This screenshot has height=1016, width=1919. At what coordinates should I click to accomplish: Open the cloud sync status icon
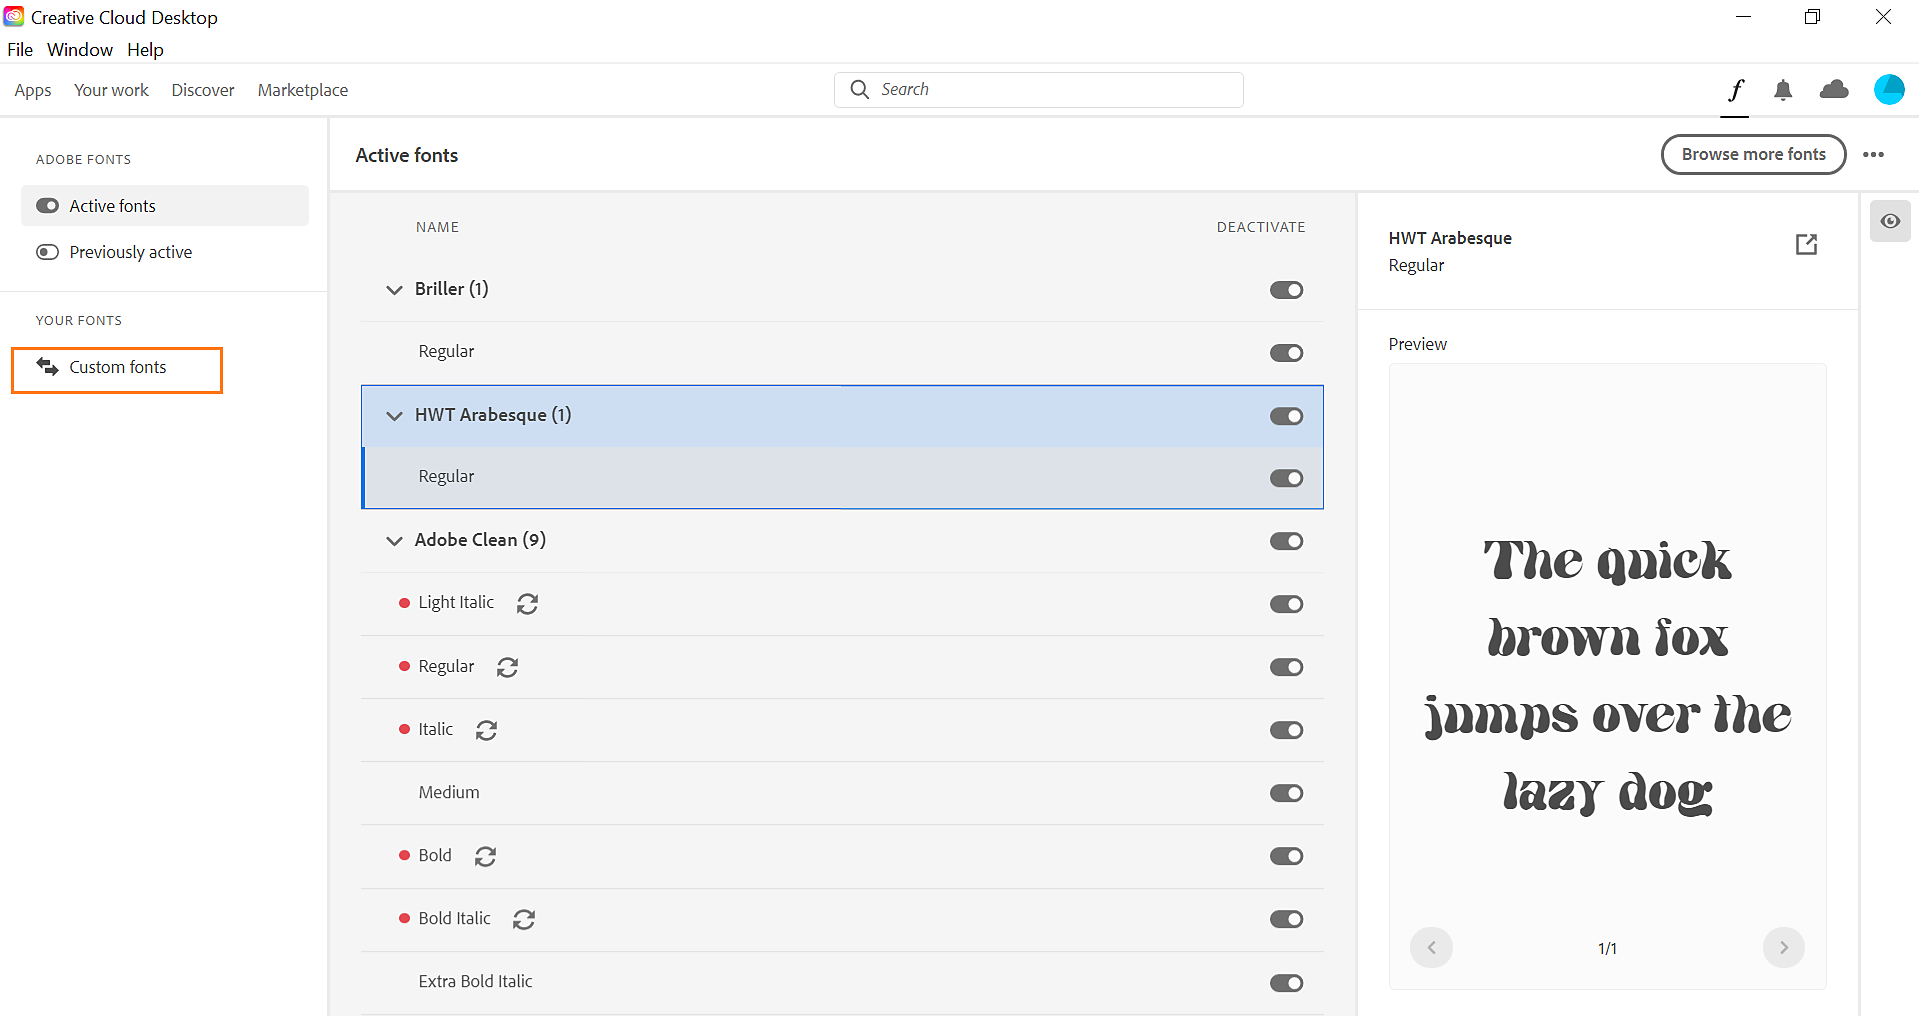coord(1834,90)
